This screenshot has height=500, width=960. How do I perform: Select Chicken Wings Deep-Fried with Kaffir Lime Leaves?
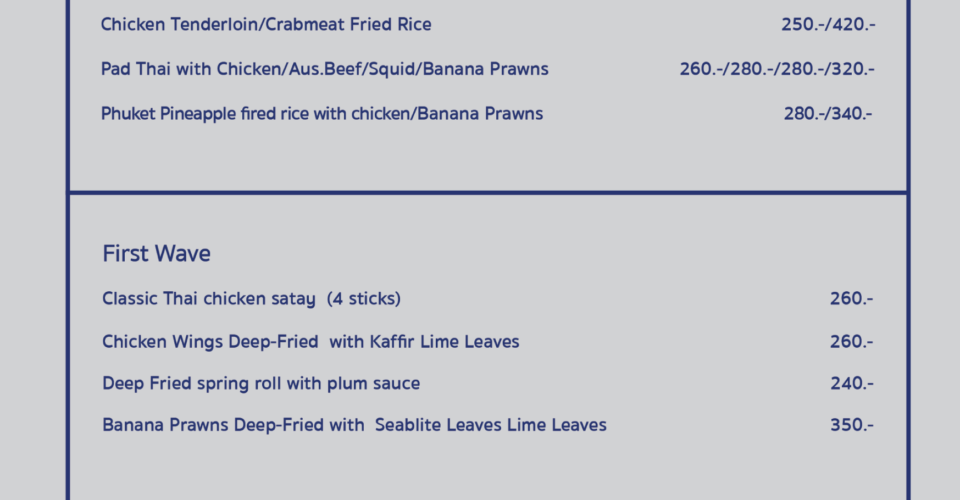(310, 342)
